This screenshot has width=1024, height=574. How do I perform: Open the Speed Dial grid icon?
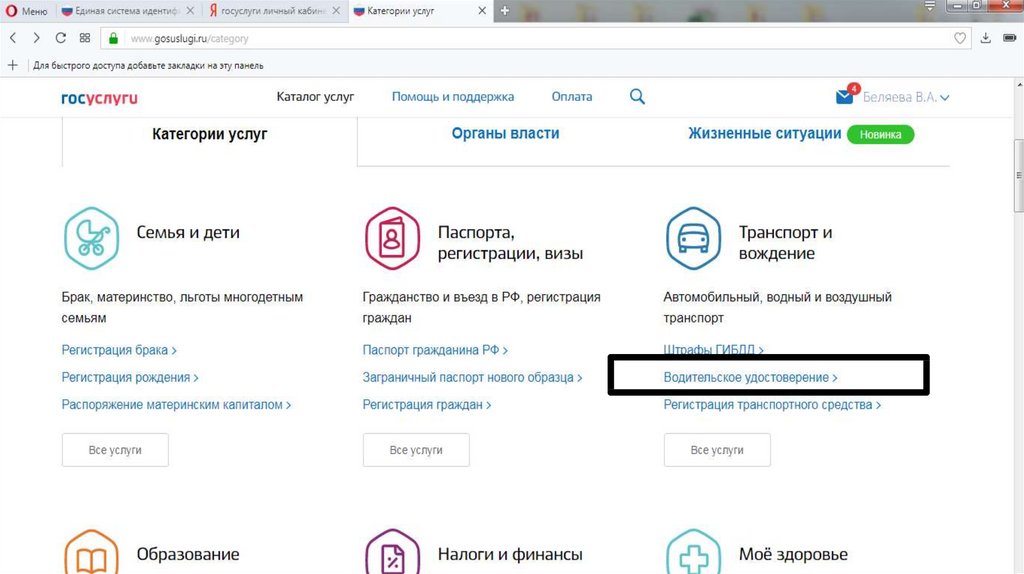click(85, 38)
